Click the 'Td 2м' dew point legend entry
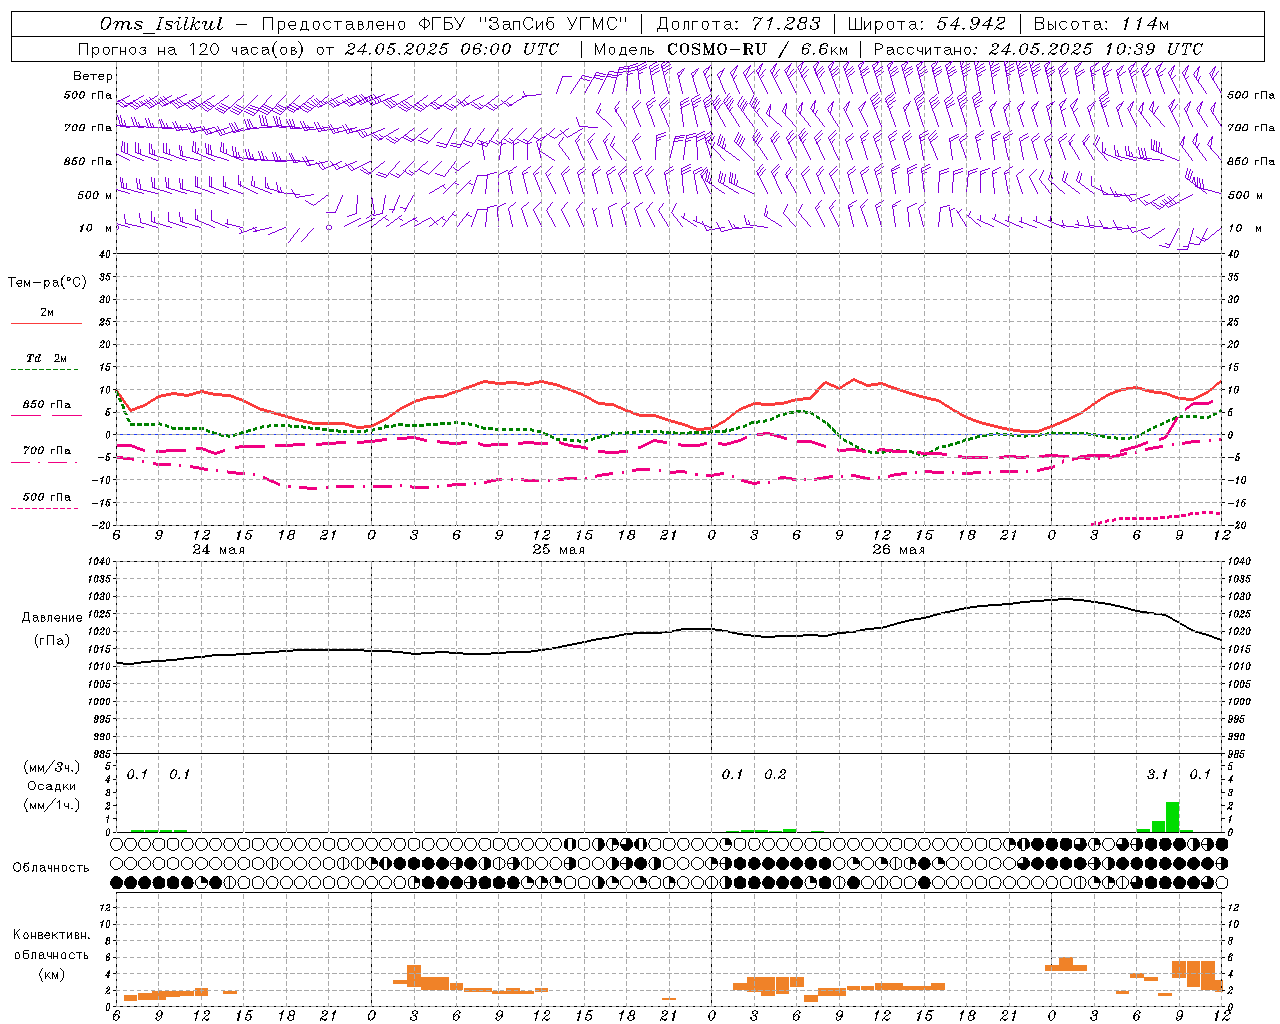 click(x=47, y=358)
